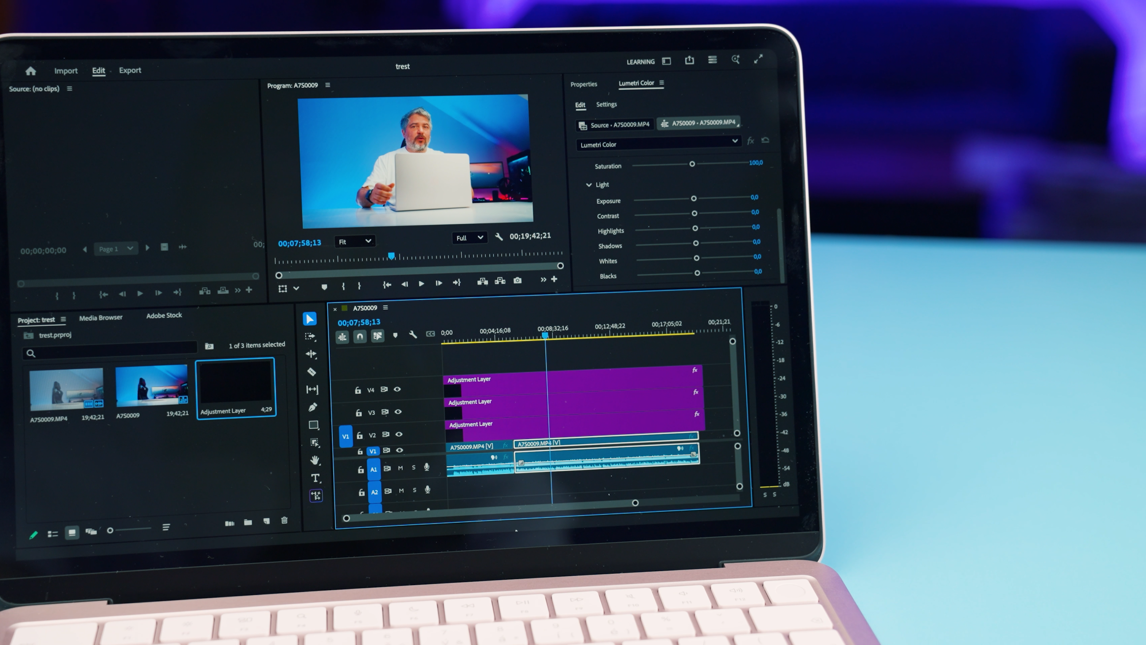
Task: Open the Media Browser tab
Action: [101, 318]
